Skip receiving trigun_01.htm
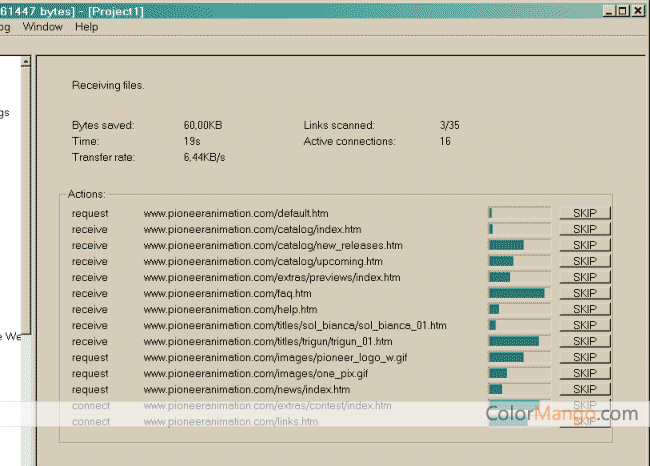 pos(584,341)
